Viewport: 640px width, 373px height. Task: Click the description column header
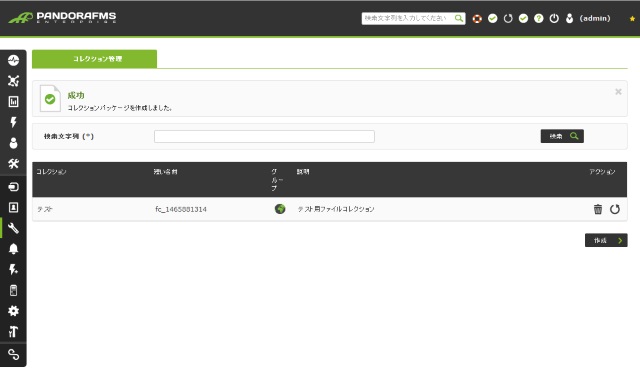[302, 172]
